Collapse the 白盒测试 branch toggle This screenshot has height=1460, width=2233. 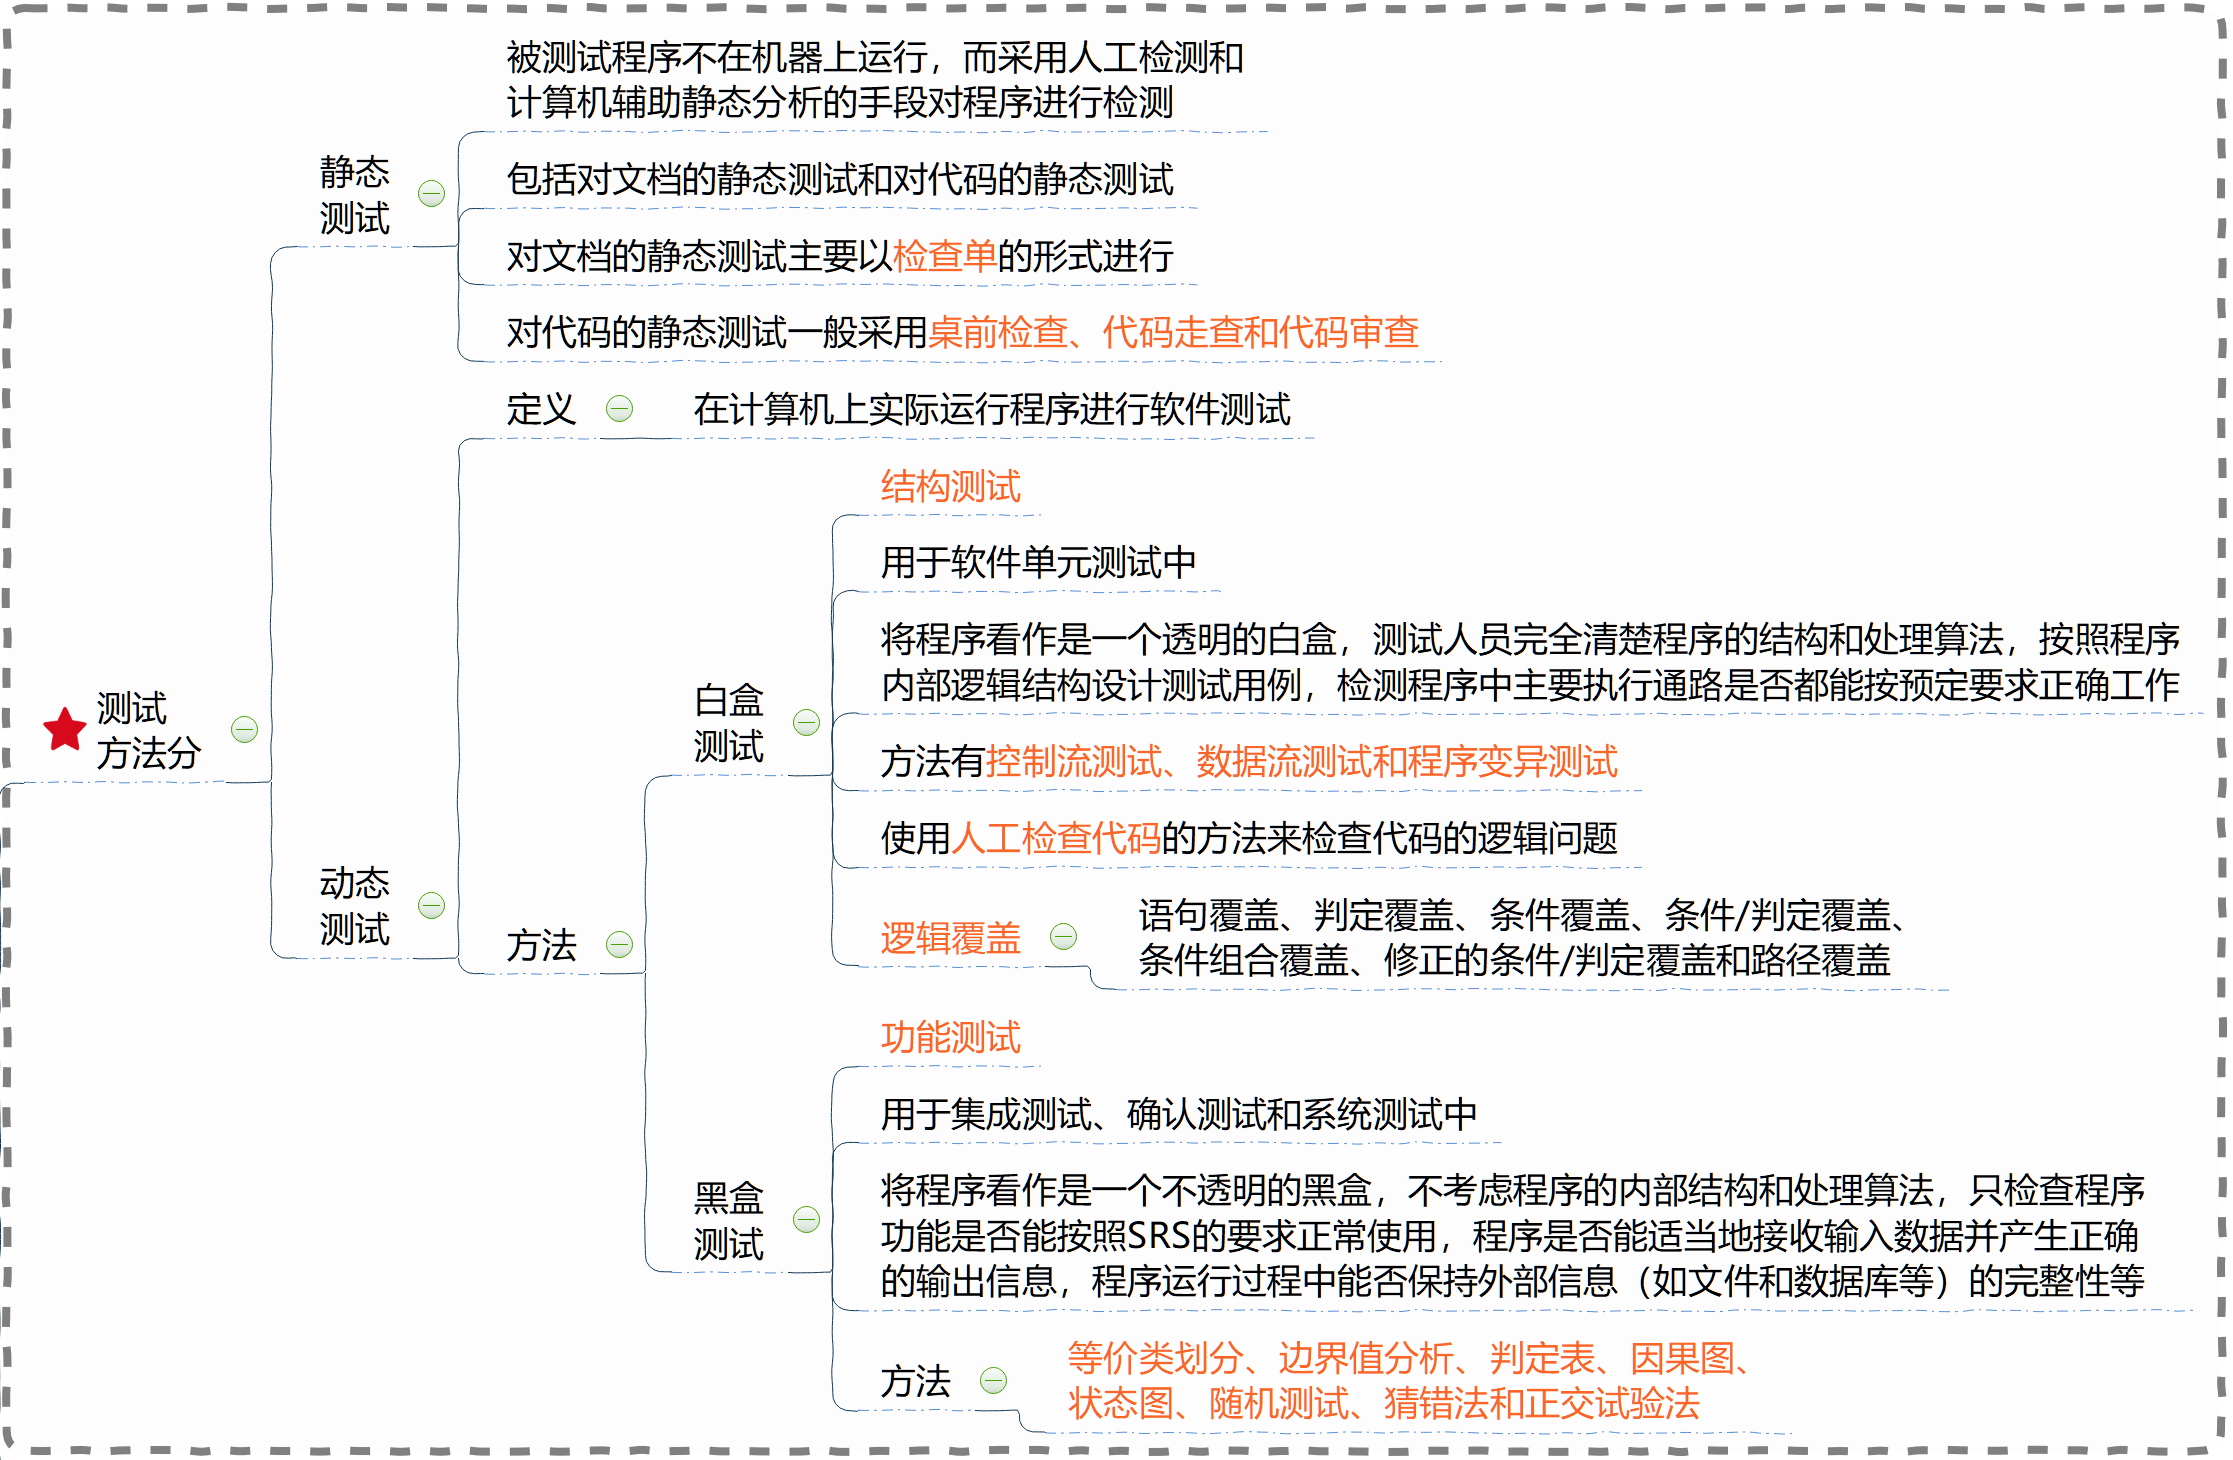(x=806, y=722)
